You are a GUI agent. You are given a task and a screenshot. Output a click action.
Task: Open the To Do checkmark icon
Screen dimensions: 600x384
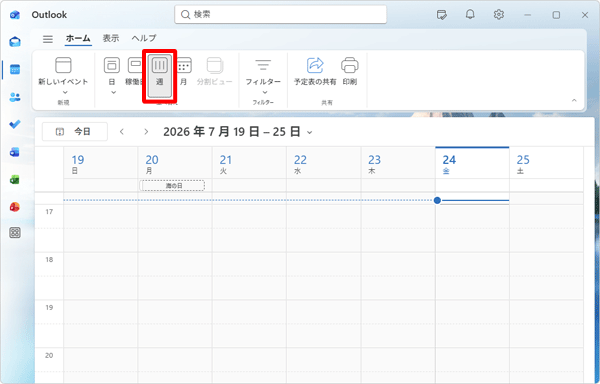(x=15, y=124)
